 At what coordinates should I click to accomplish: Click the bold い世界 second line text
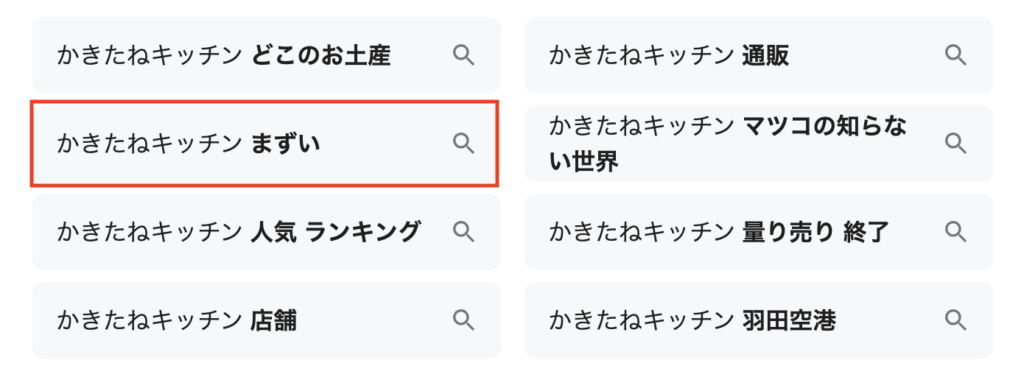(583, 161)
